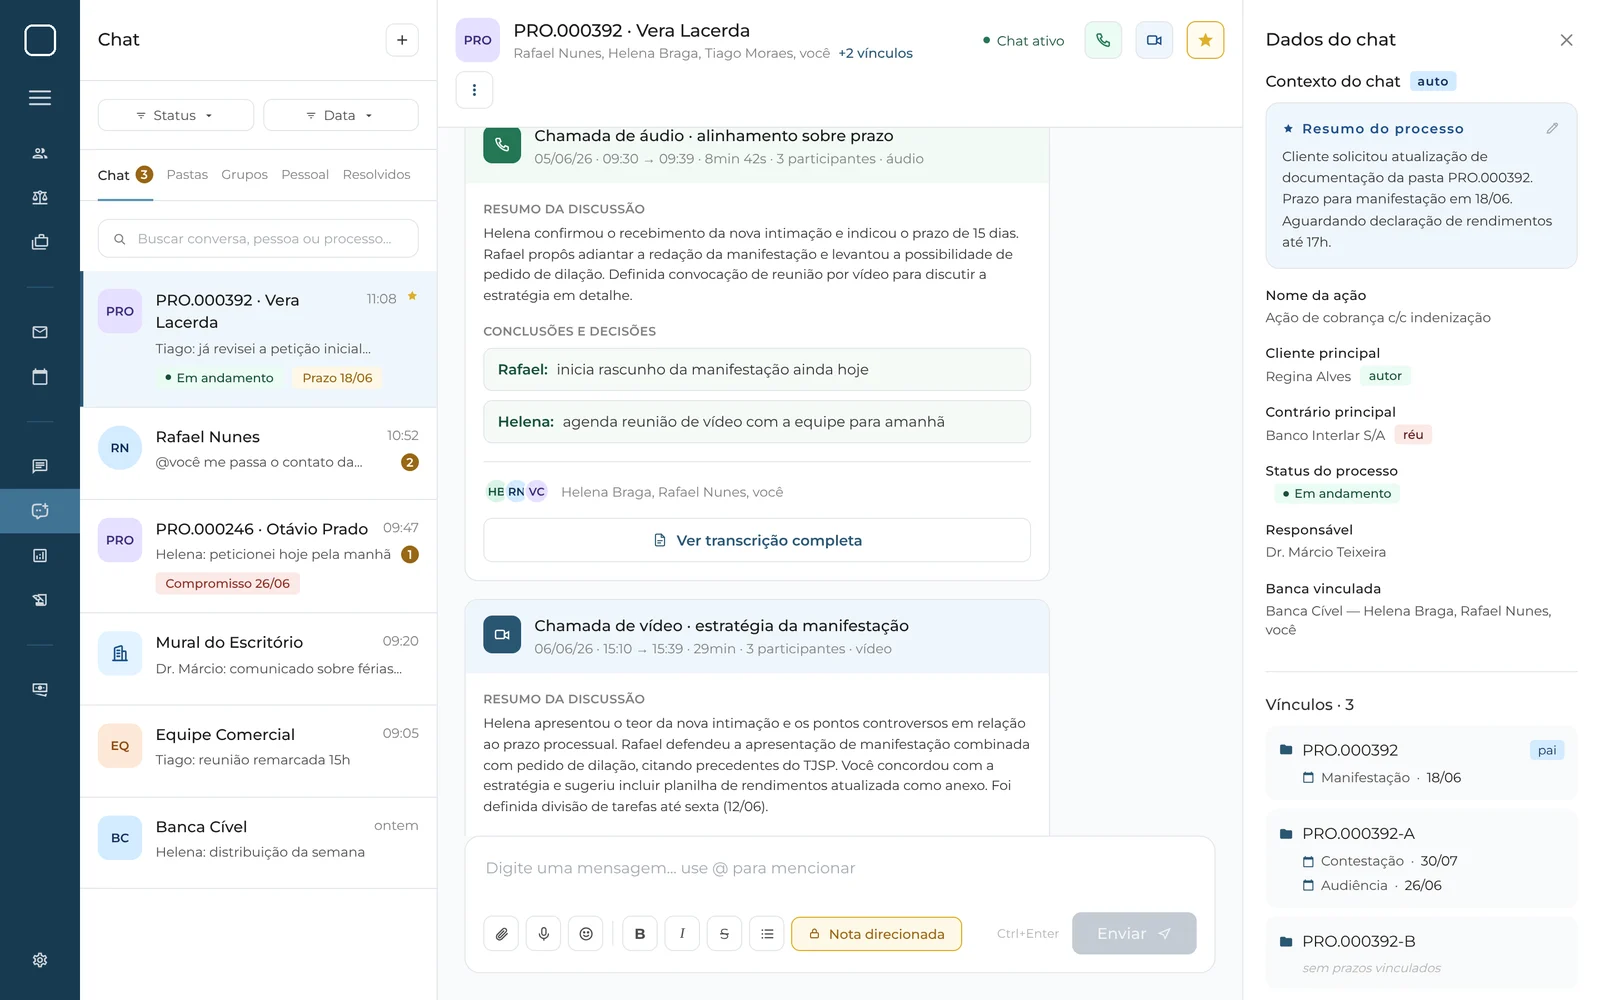This screenshot has width=1600, height=1000.
Task: Close the Dados do chat panel
Action: 1566,40
